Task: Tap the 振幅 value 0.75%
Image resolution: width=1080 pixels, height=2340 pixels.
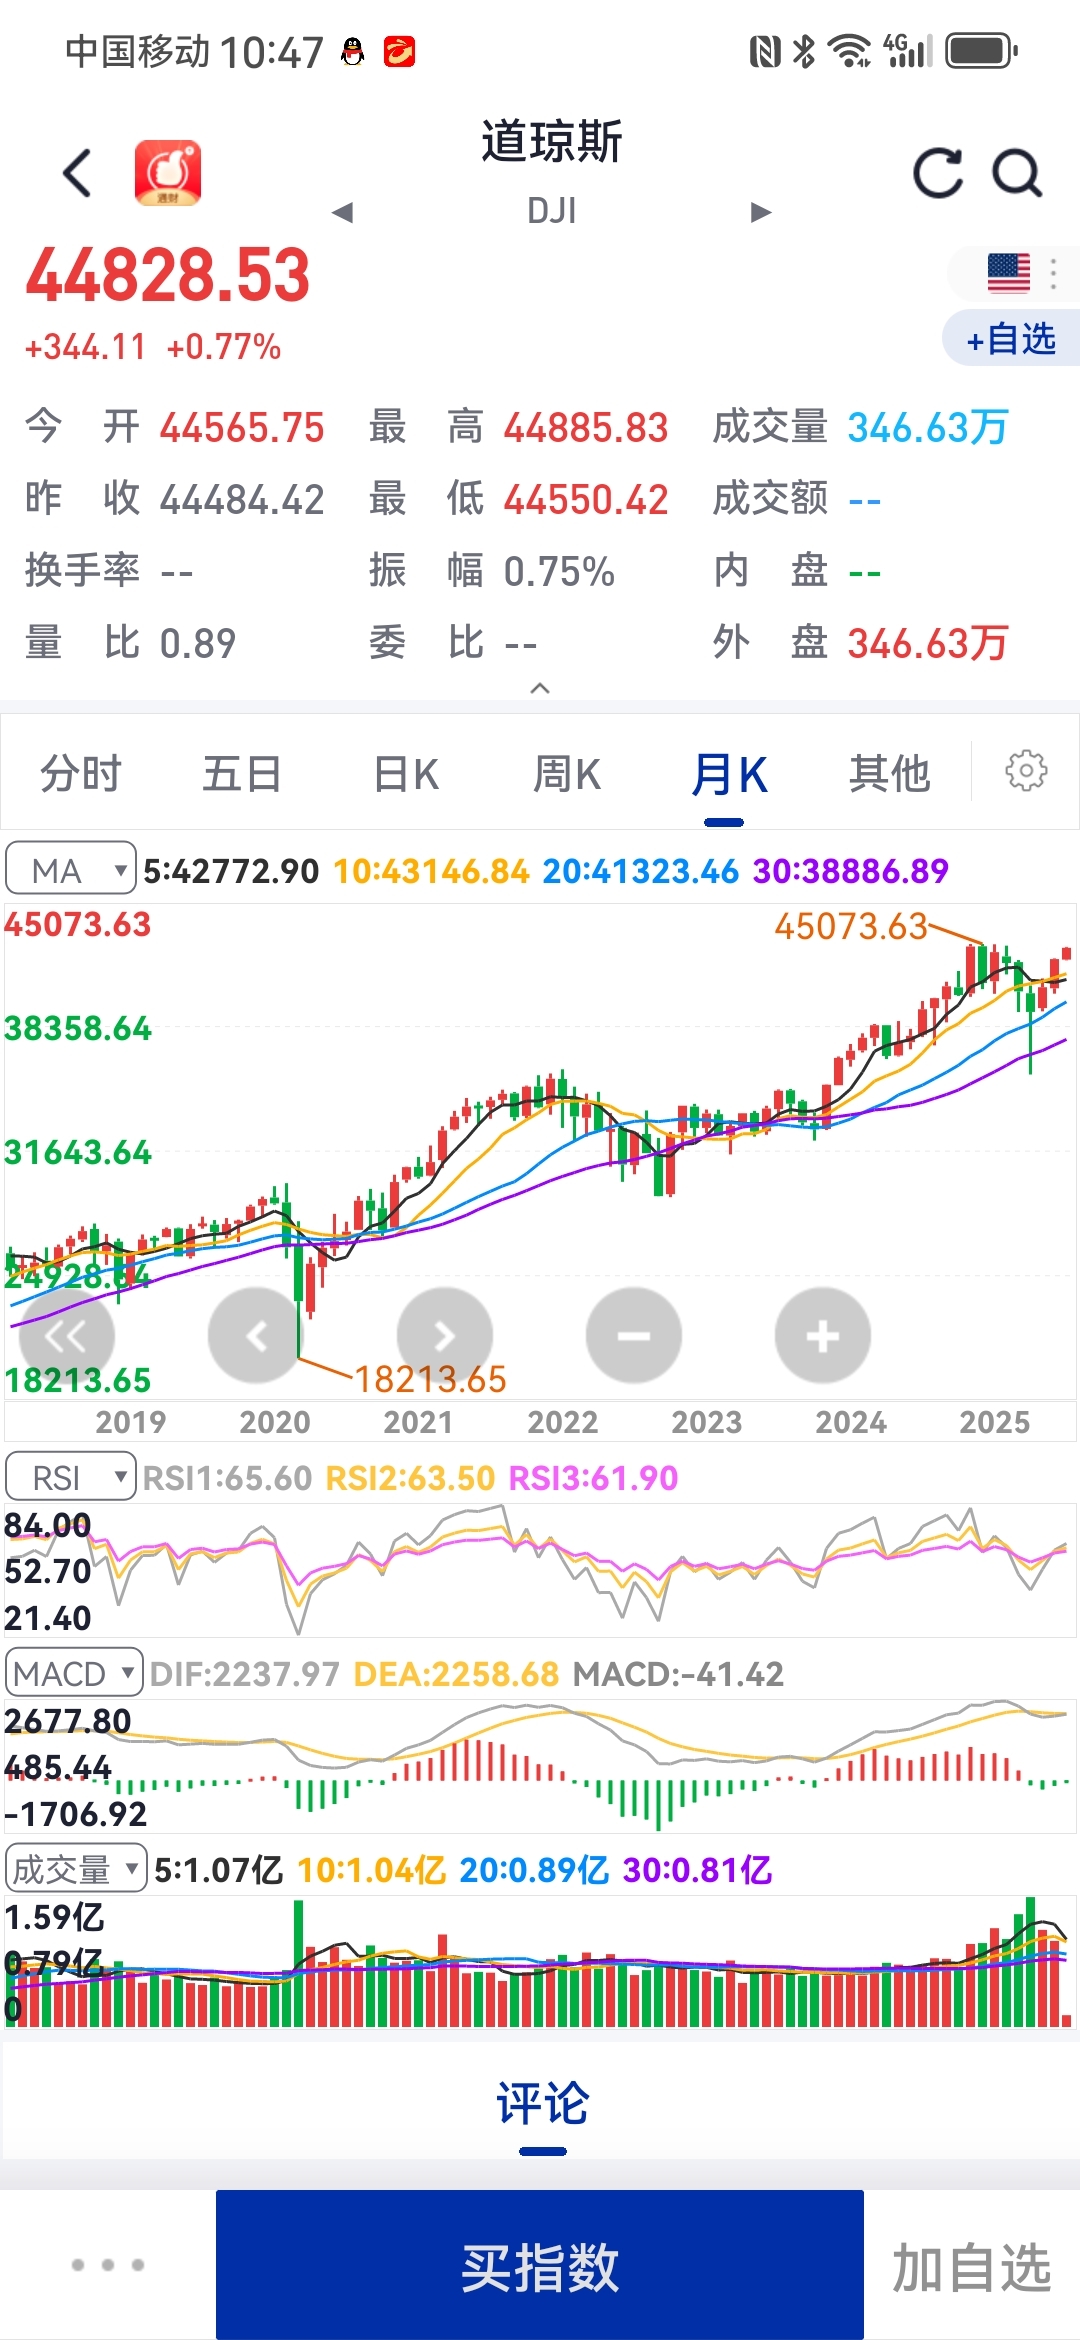Action: point(559,571)
